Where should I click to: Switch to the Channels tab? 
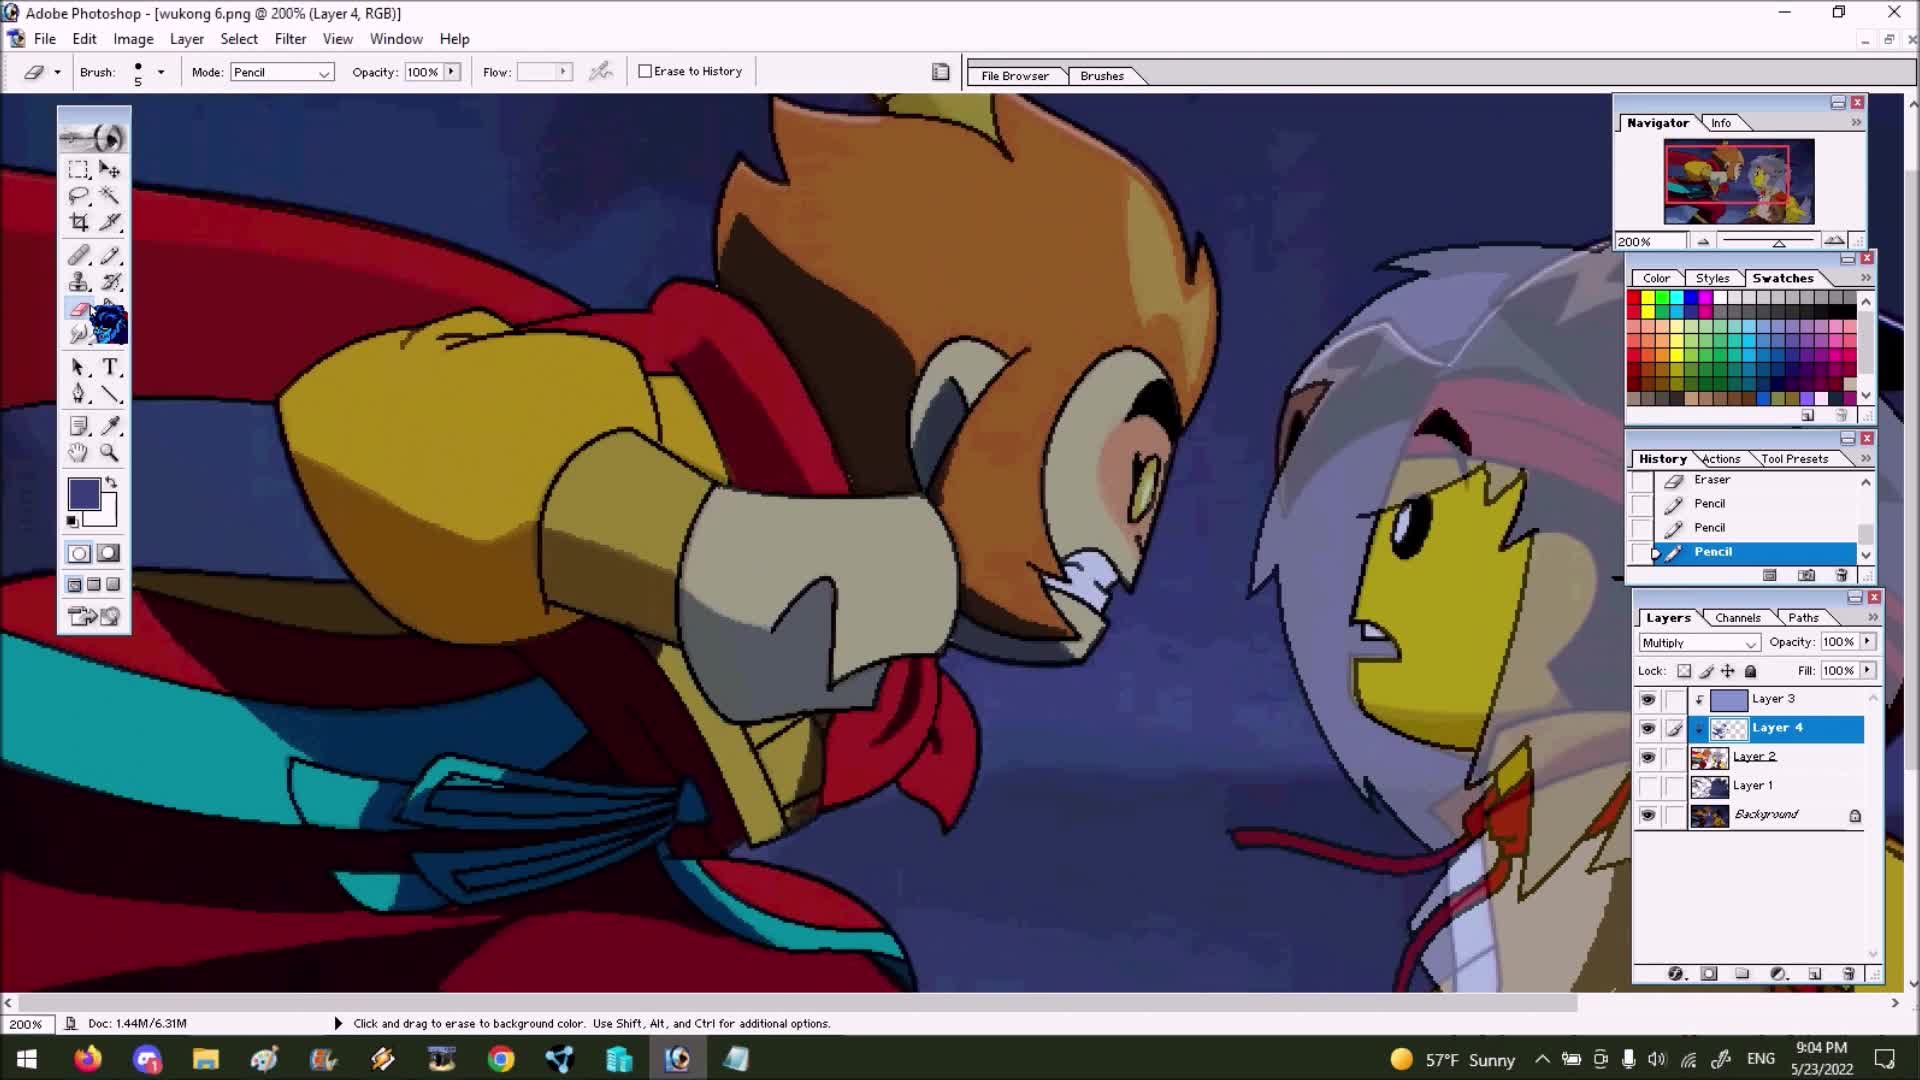point(1738,618)
